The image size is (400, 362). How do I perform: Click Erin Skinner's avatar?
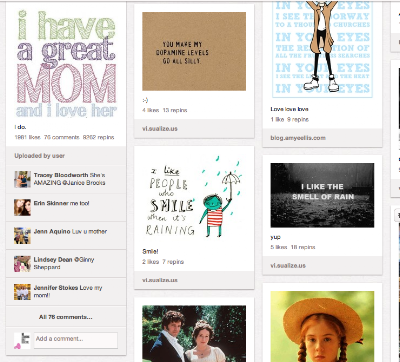(x=22, y=207)
